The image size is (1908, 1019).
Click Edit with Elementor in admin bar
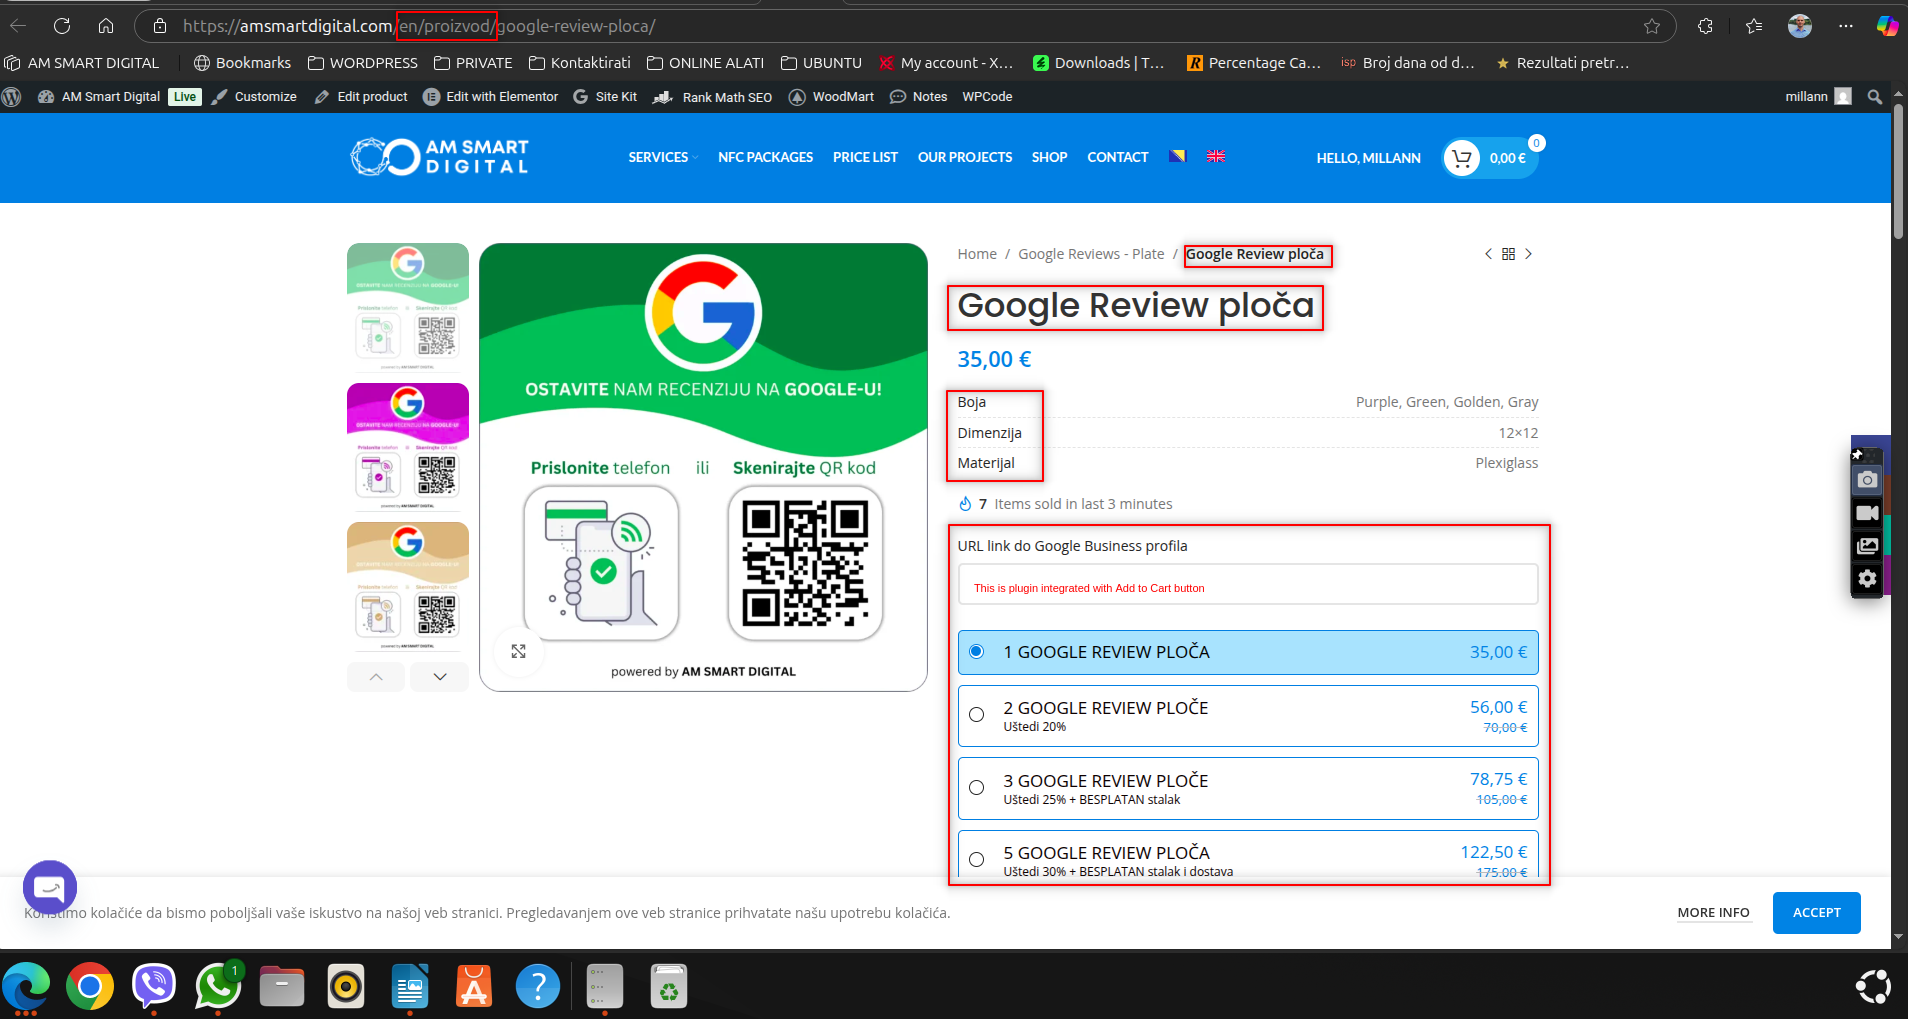(x=490, y=97)
